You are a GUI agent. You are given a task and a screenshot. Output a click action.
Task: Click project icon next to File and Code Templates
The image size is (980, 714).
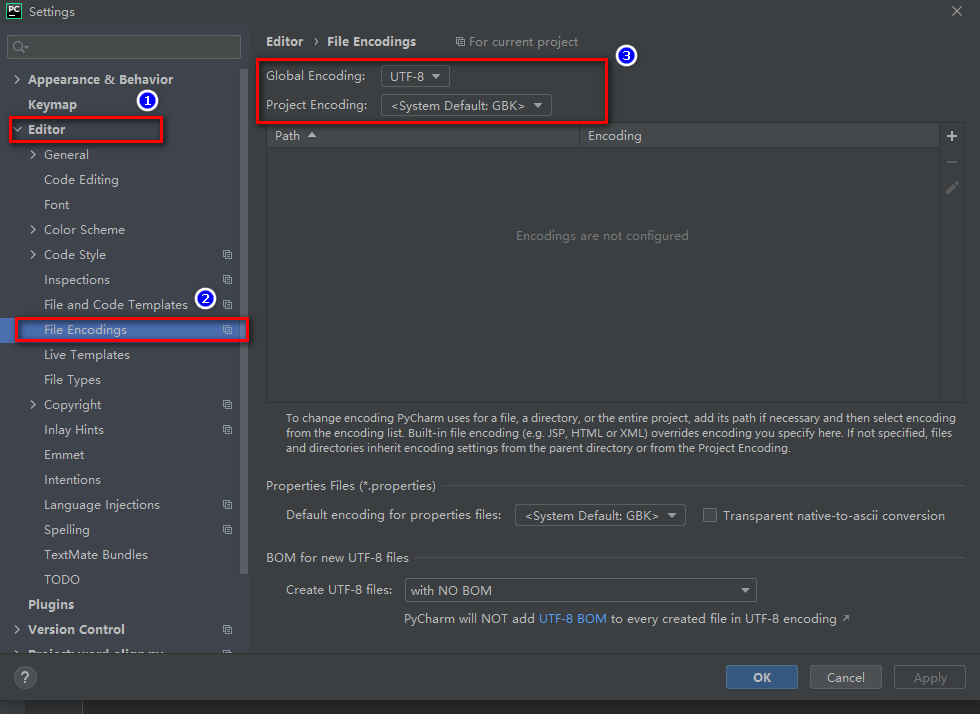(x=228, y=304)
